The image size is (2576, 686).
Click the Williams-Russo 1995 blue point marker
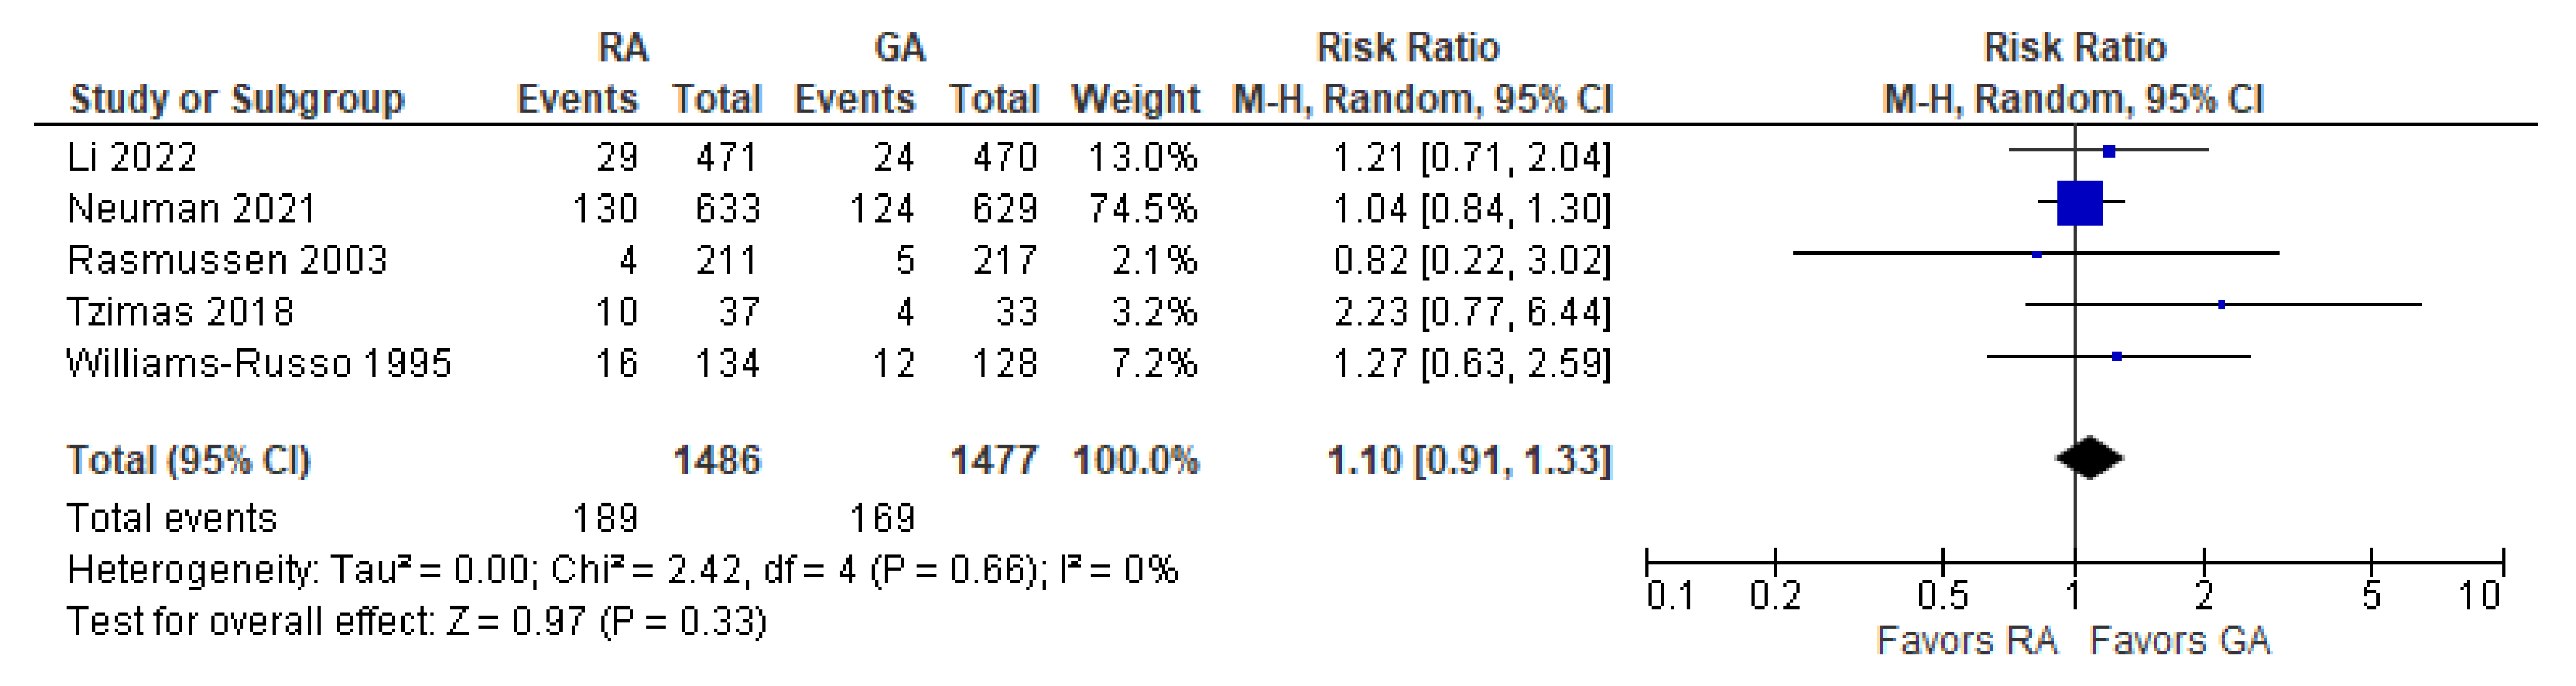pos(2117,356)
